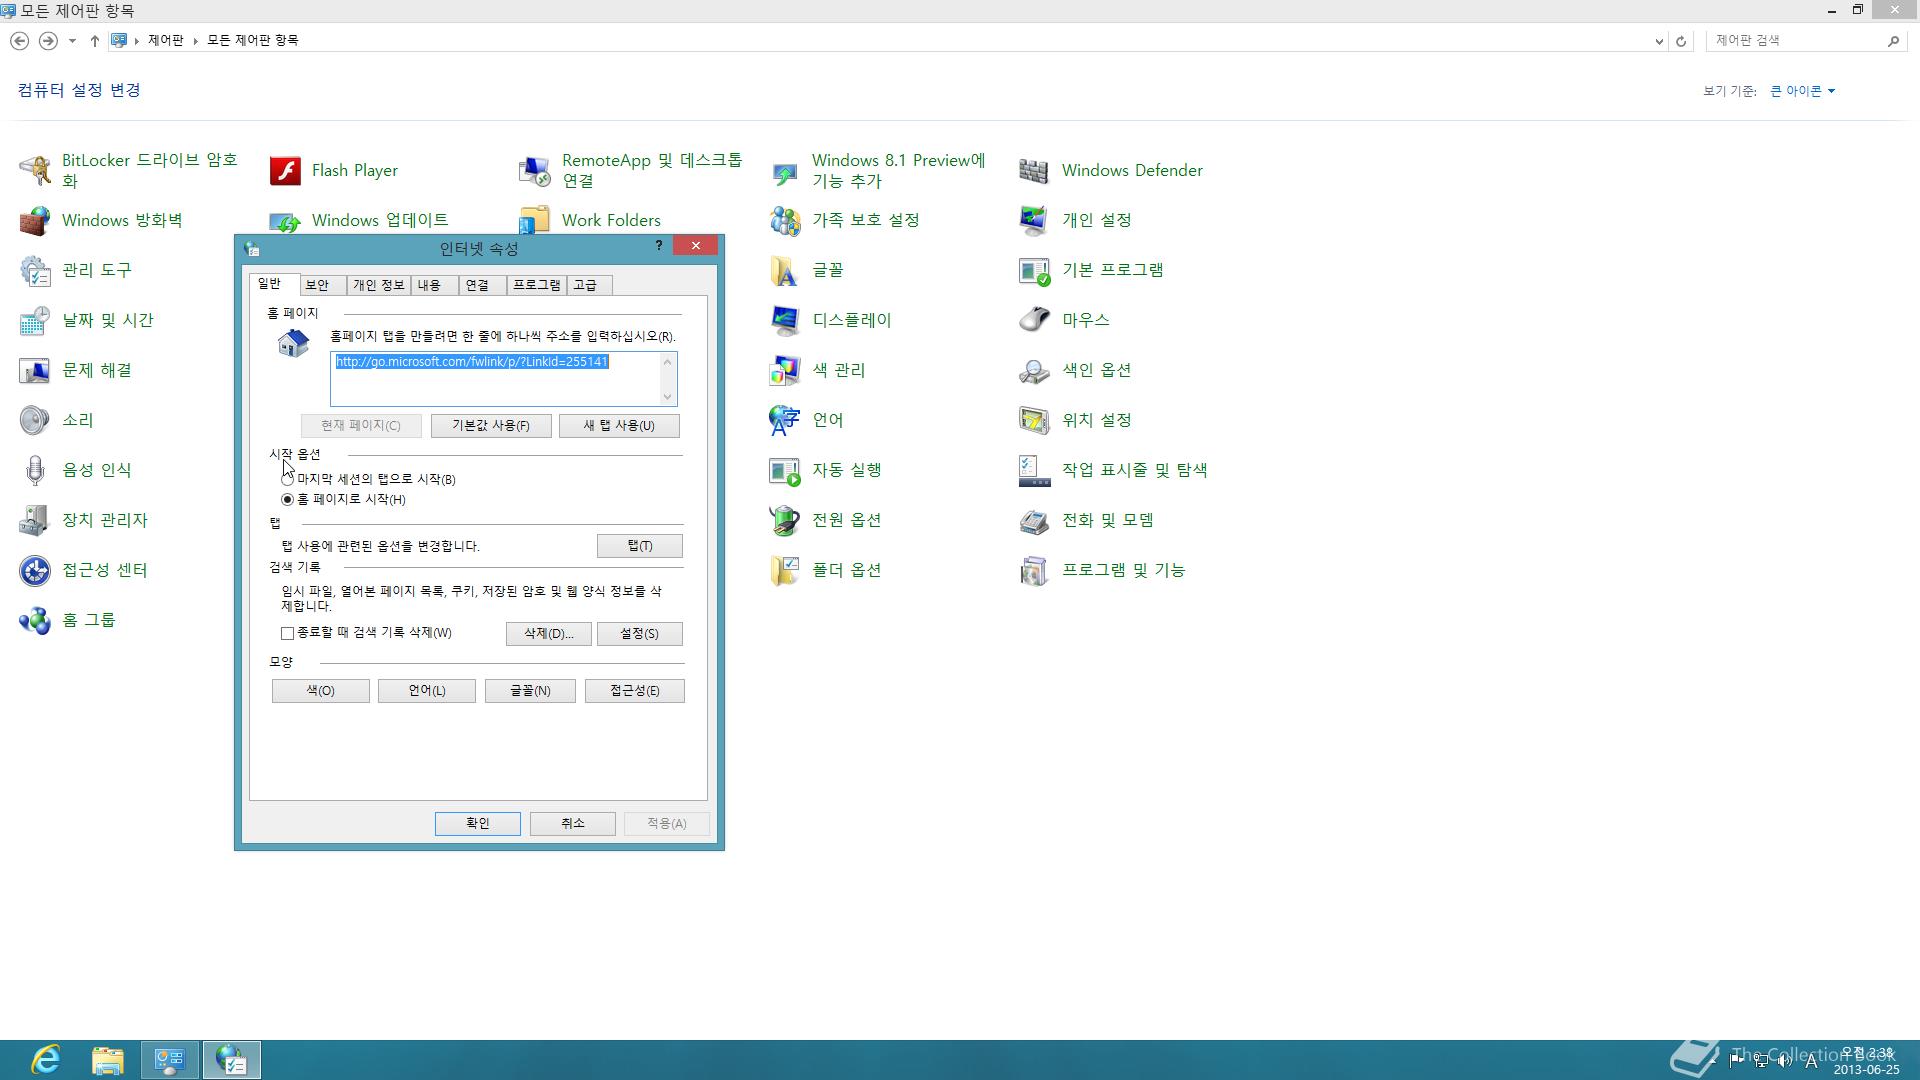
Task: Open 개인 설정 icon
Action: (x=1034, y=220)
